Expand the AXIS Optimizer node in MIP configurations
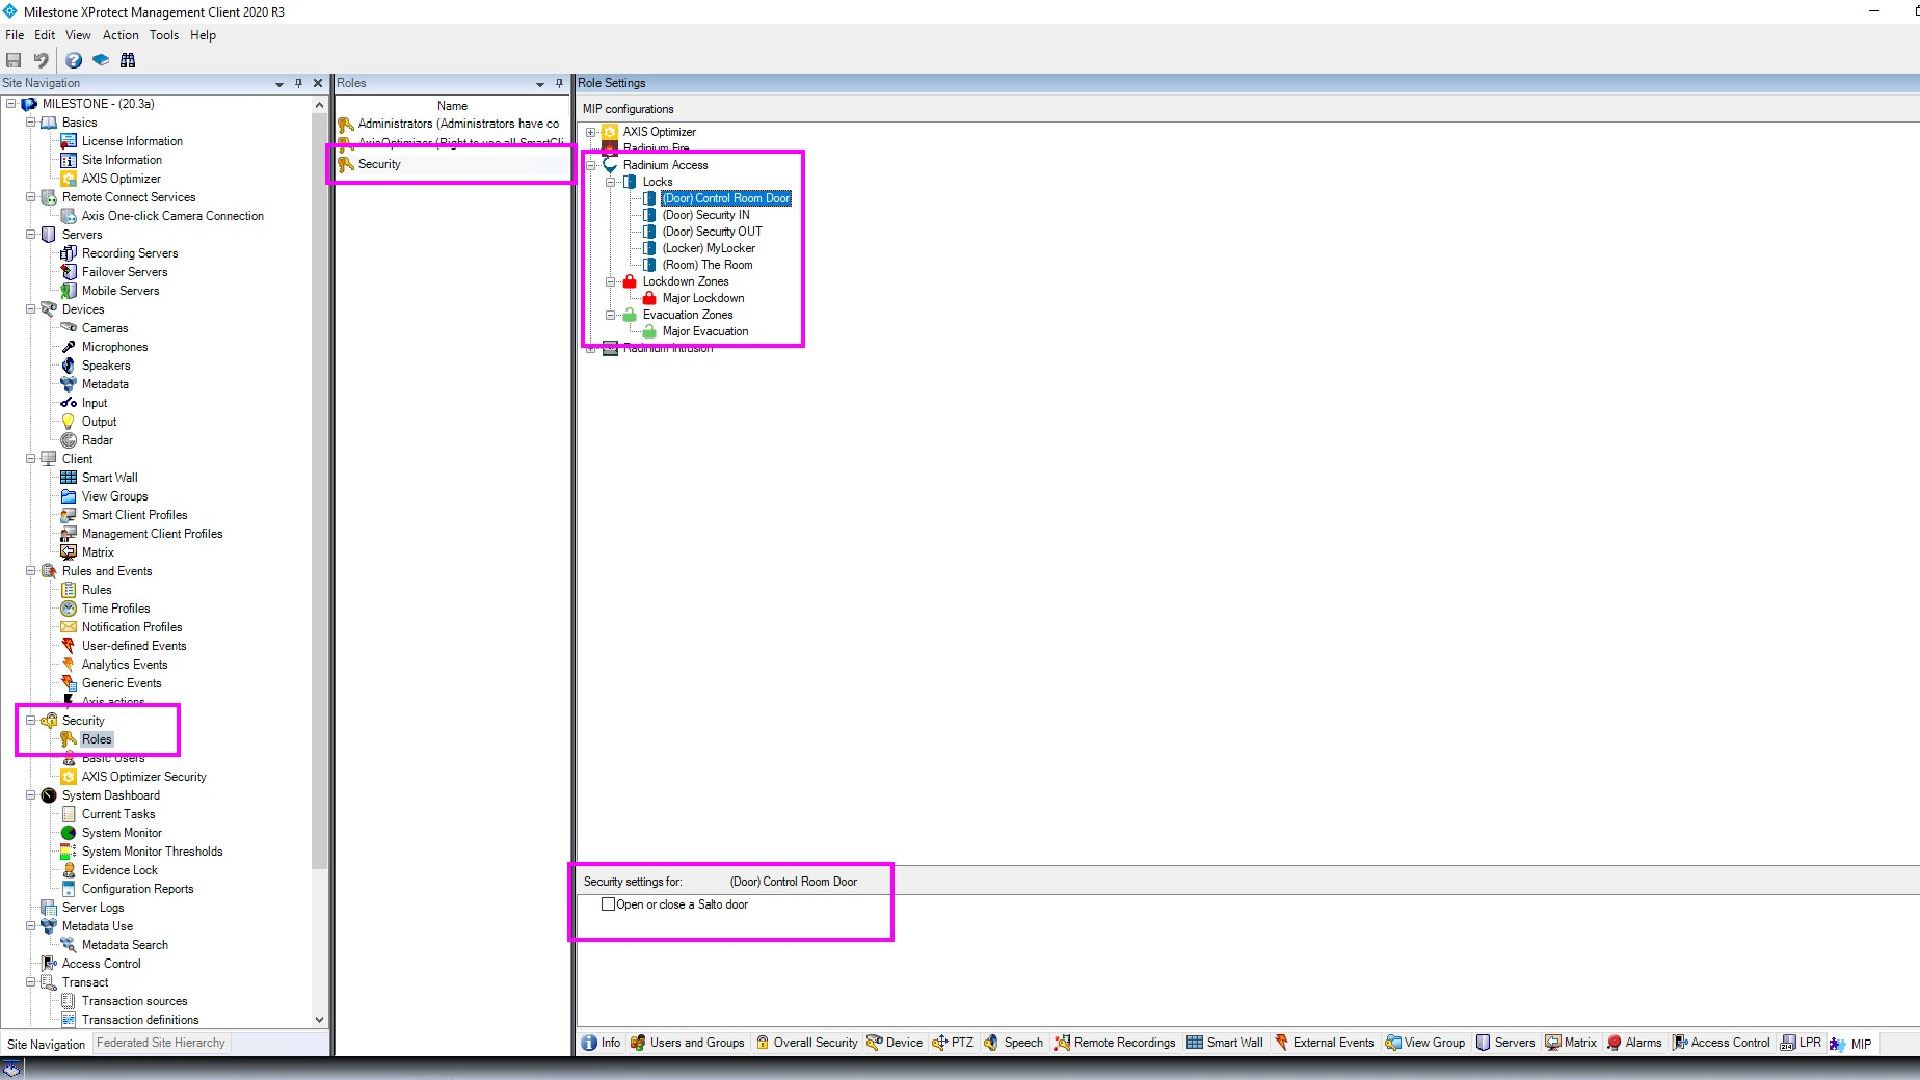Image resolution: width=1920 pixels, height=1080 pixels. [591, 132]
